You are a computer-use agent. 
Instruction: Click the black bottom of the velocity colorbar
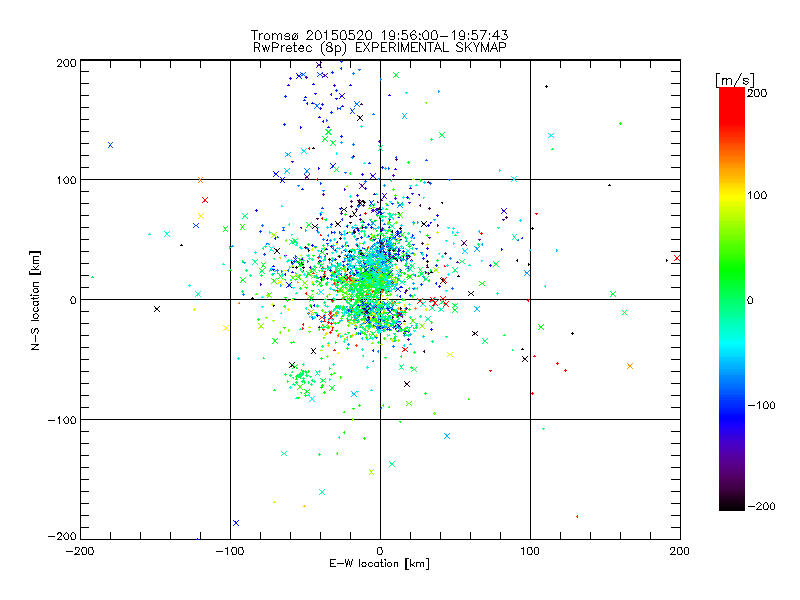pos(732,503)
